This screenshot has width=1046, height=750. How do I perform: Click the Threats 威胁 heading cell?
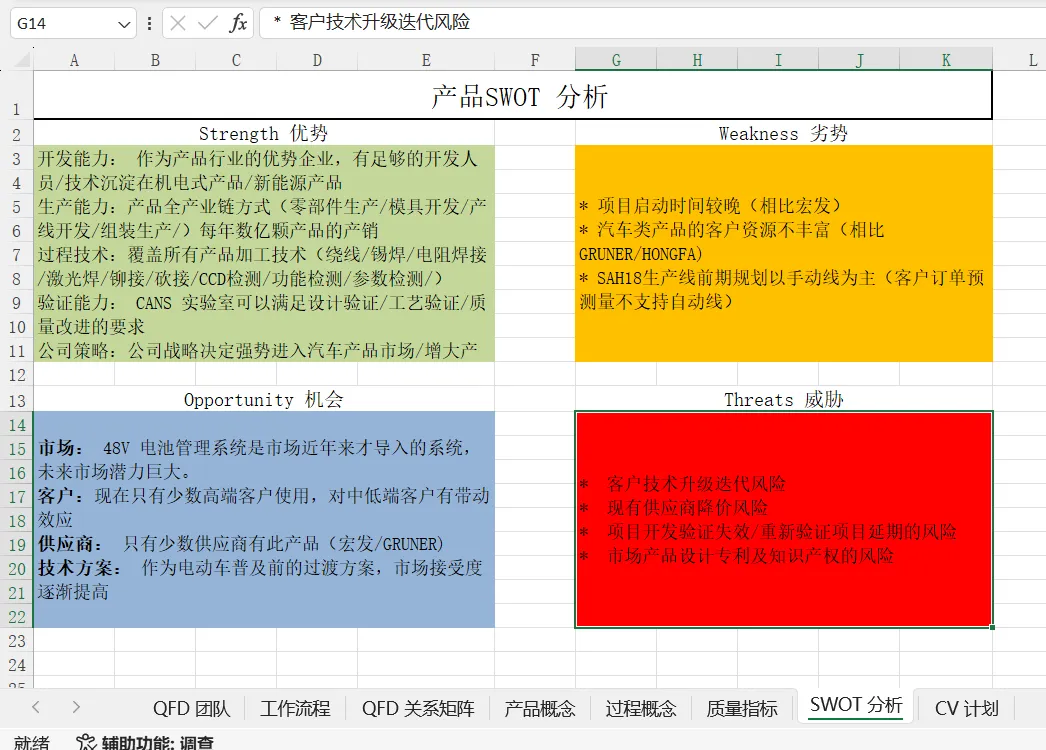click(783, 399)
